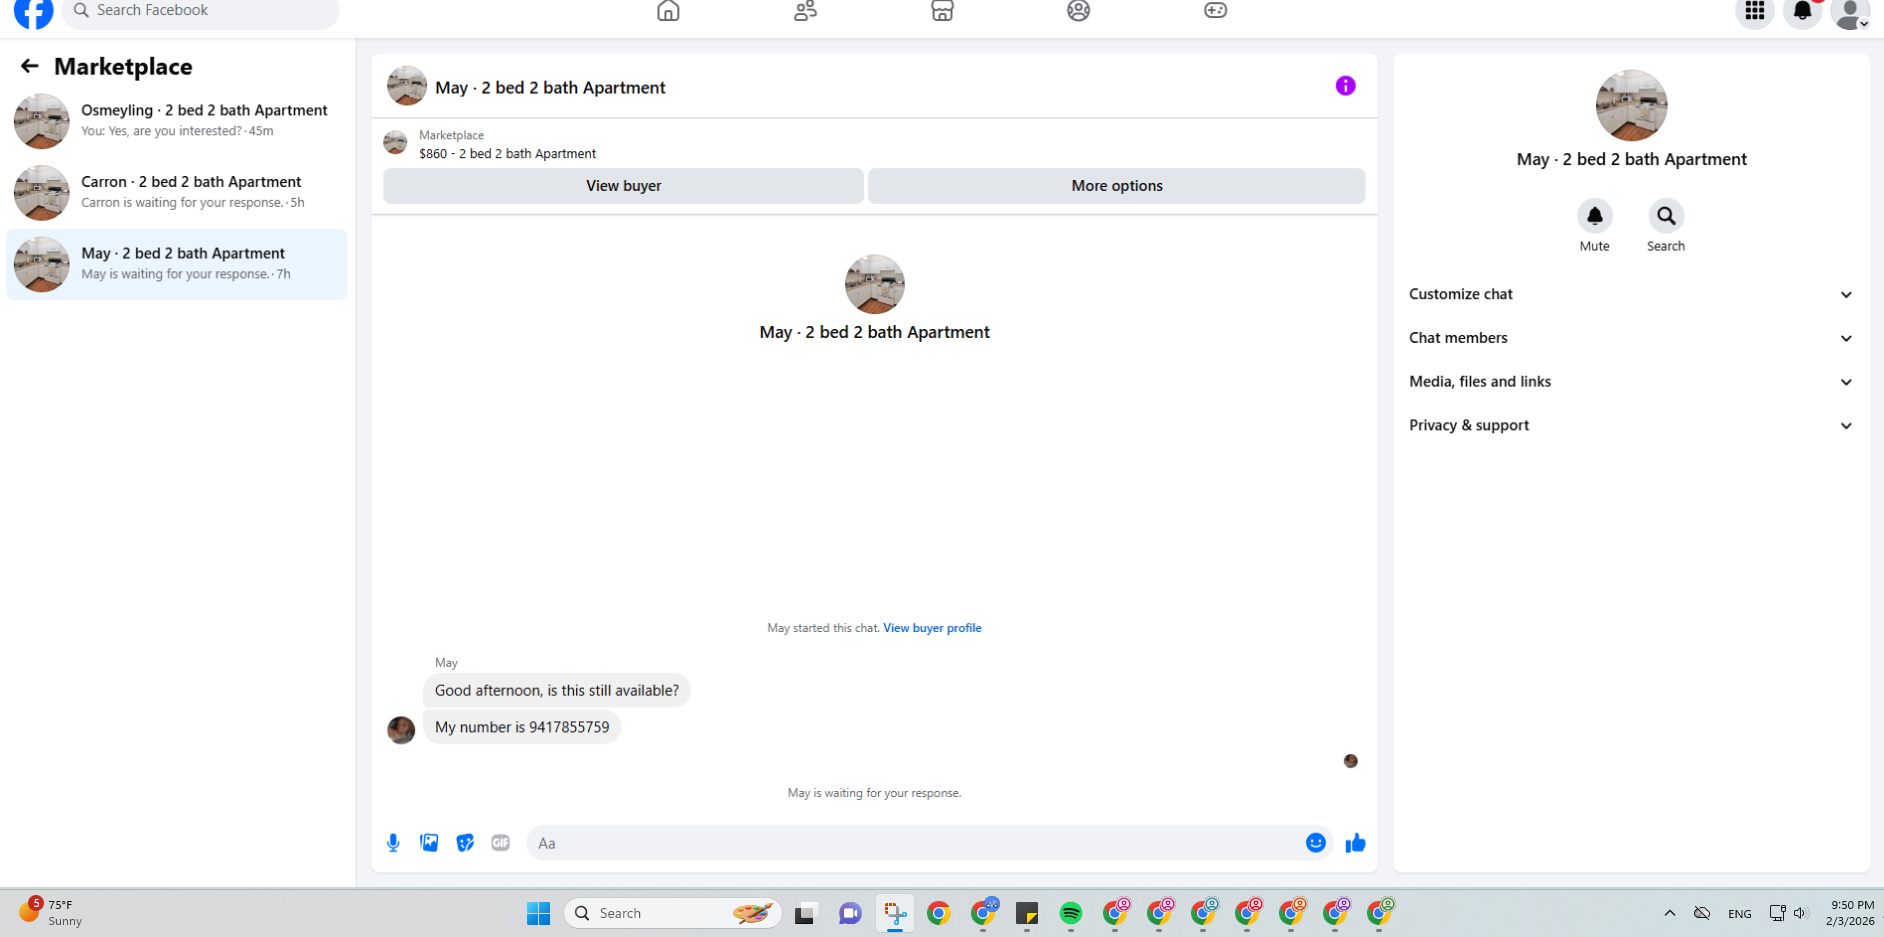The width and height of the screenshot is (1884, 937).
Task: Open the Osmeyling apartment conversation
Action: [x=177, y=120]
